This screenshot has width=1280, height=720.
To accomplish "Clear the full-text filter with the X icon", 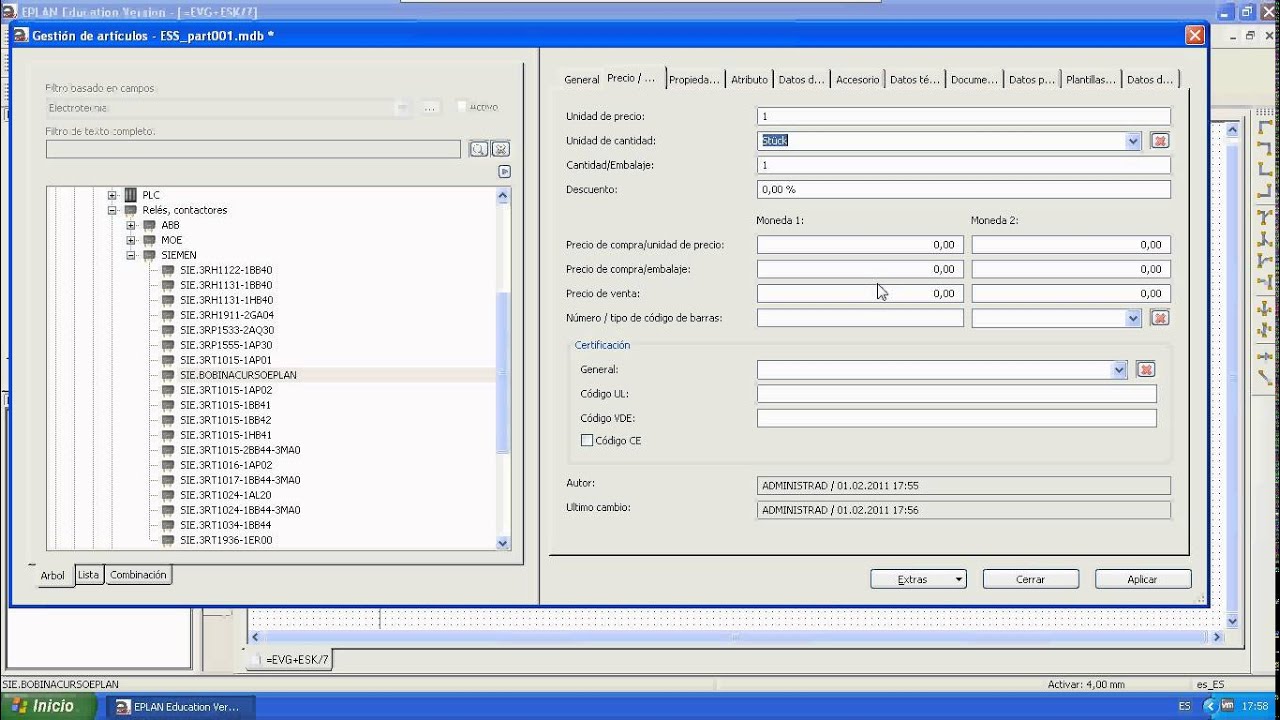I will (501, 149).
